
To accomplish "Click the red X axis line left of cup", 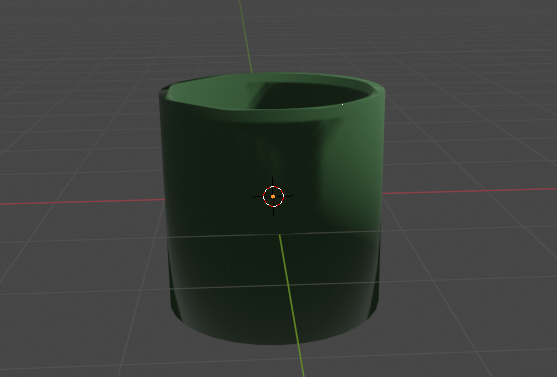I will [x=82, y=201].
